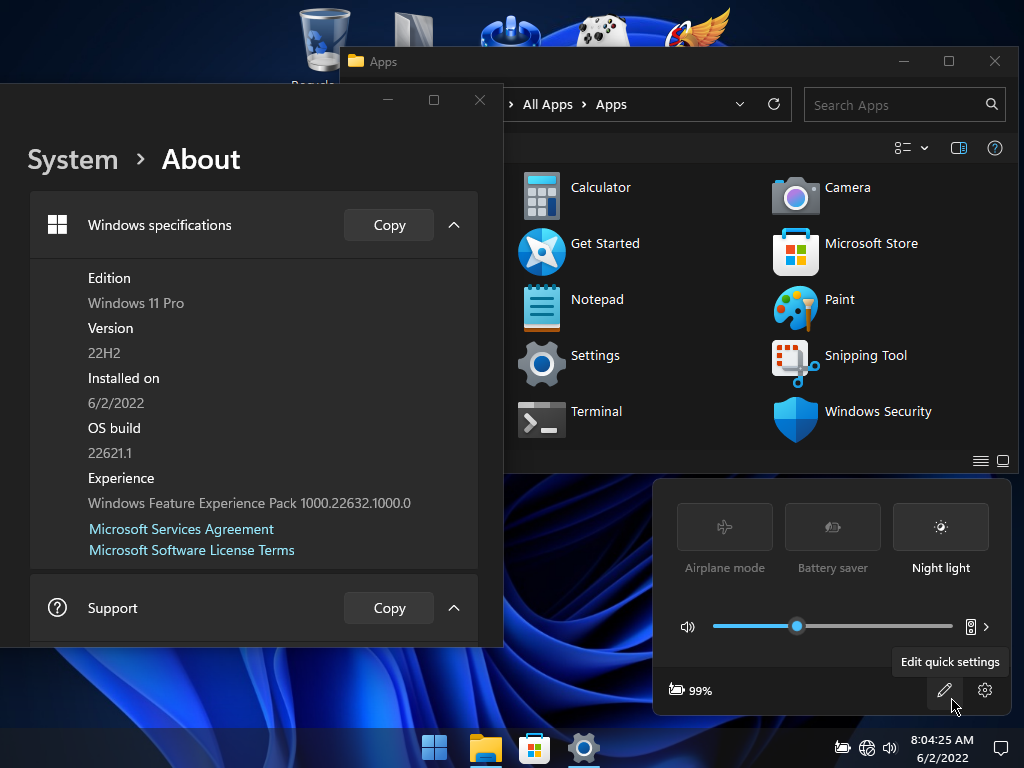The image size is (1024, 768).
Task: Open the Terminal app icon
Action: coord(541,420)
